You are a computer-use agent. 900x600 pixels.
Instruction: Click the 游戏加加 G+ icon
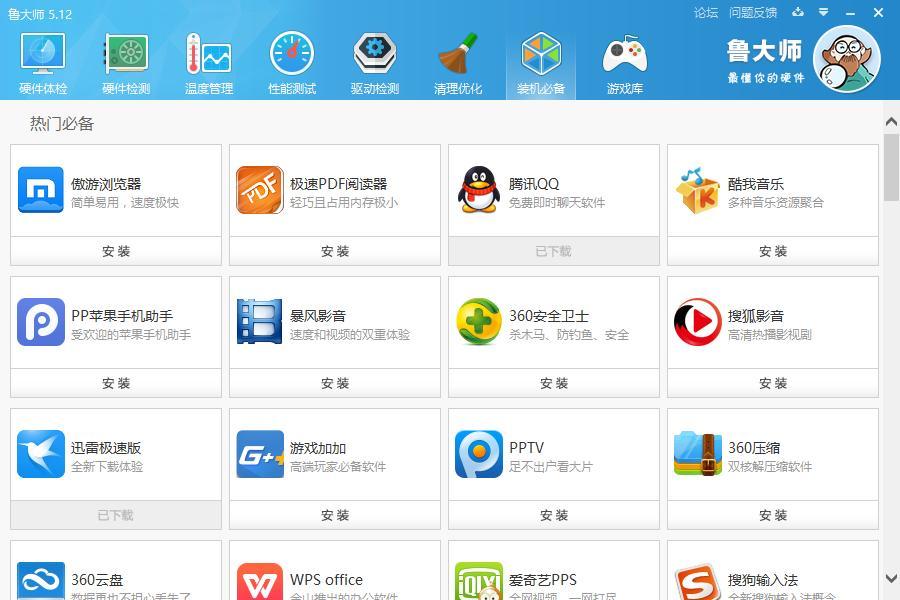(260, 454)
